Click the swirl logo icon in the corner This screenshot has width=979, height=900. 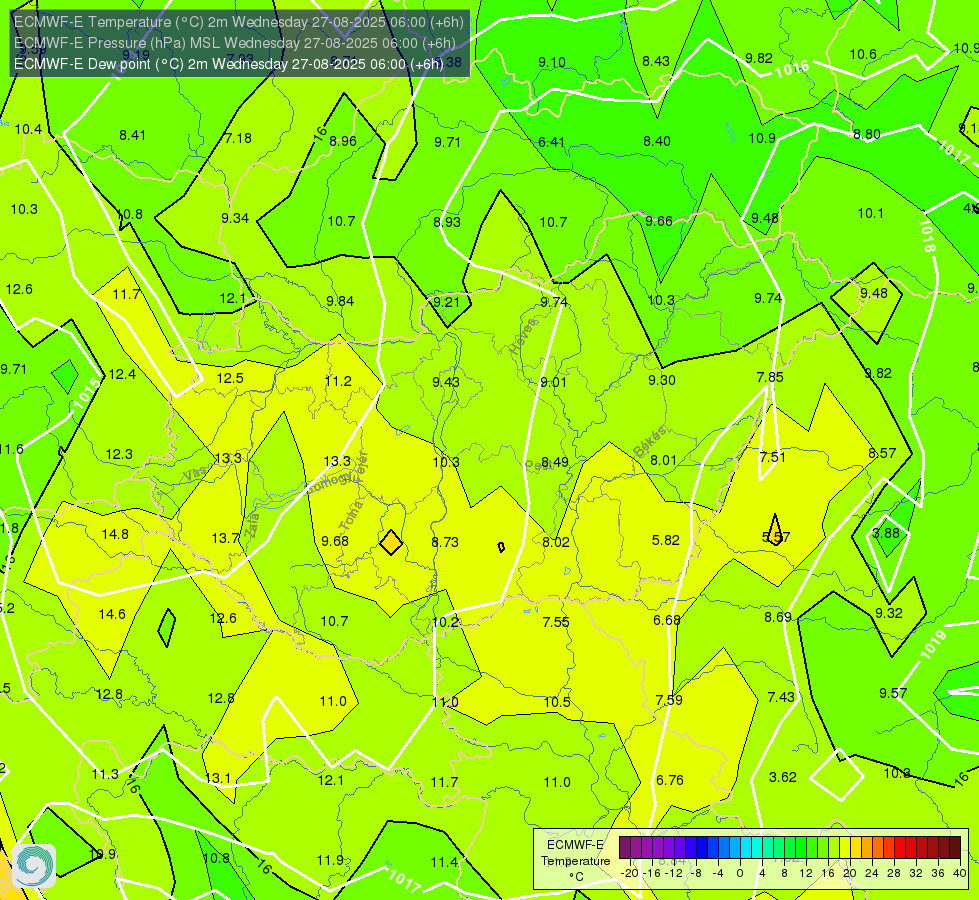point(34,865)
